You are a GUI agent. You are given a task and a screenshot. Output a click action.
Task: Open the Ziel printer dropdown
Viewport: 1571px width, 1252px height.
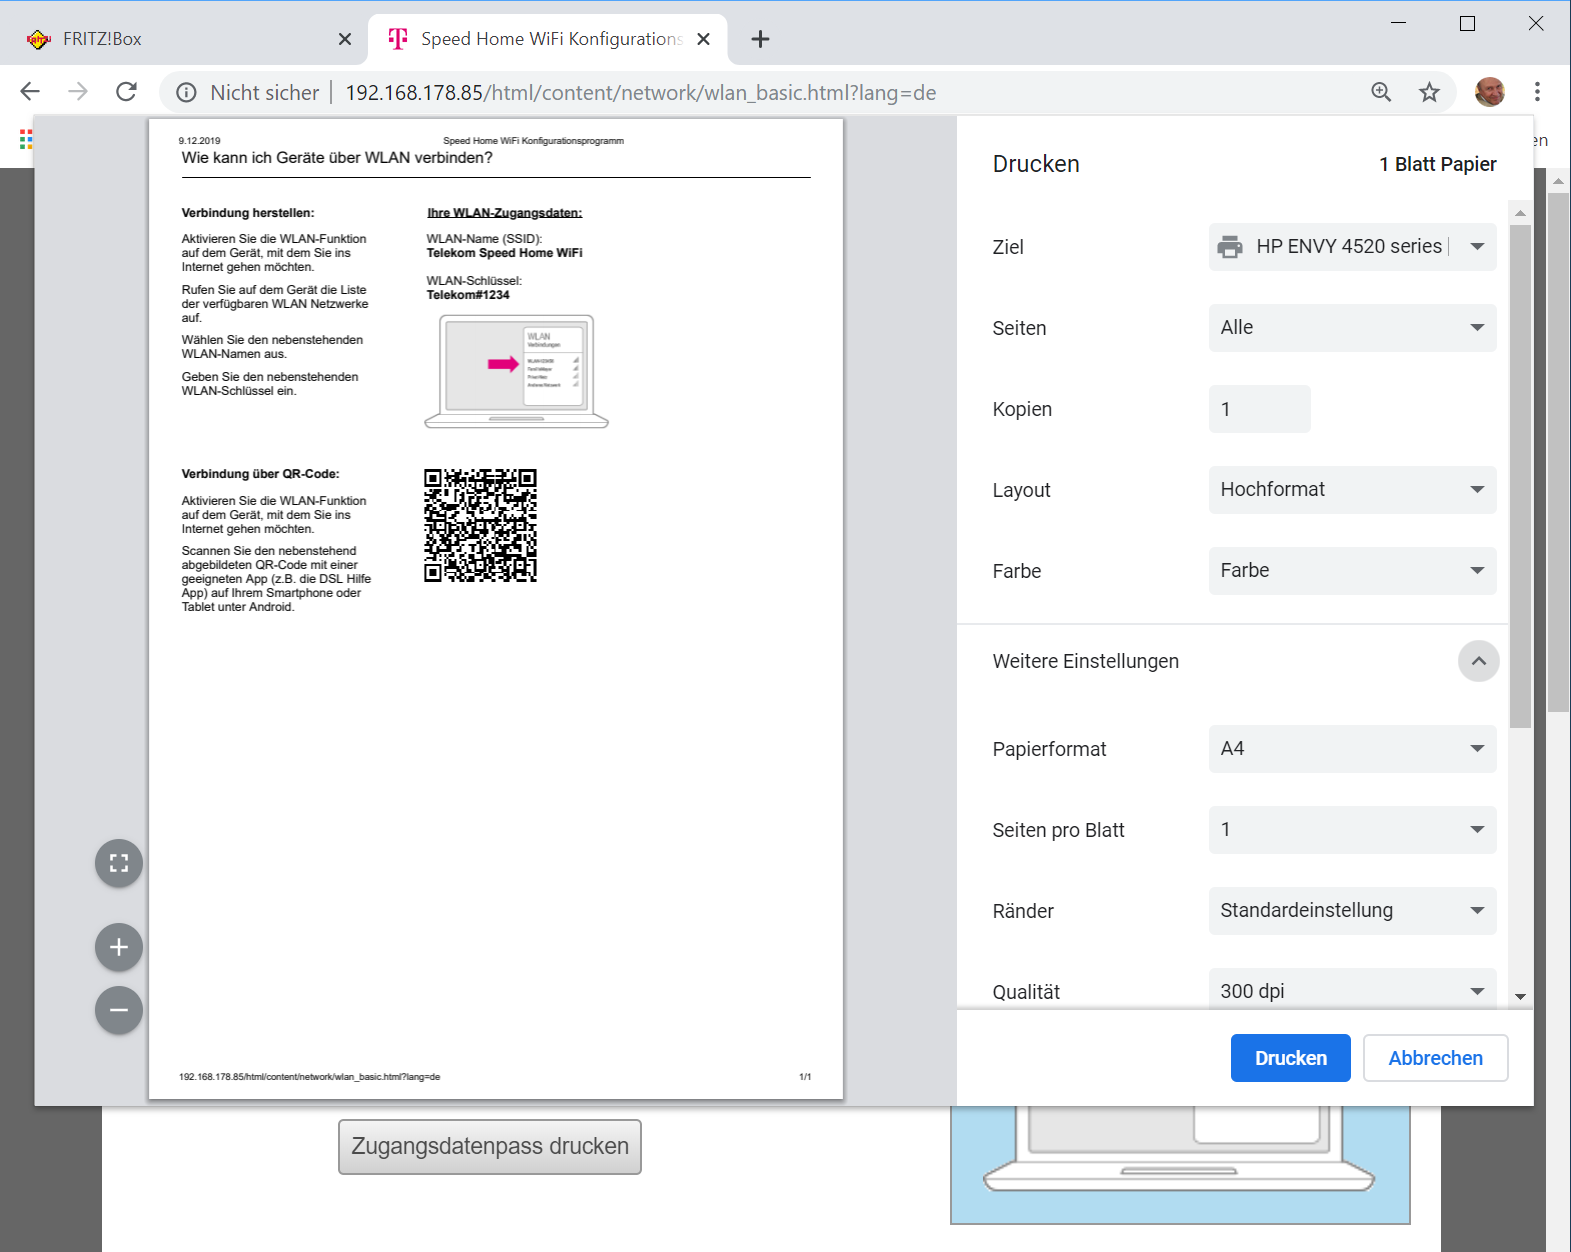coord(1352,247)
